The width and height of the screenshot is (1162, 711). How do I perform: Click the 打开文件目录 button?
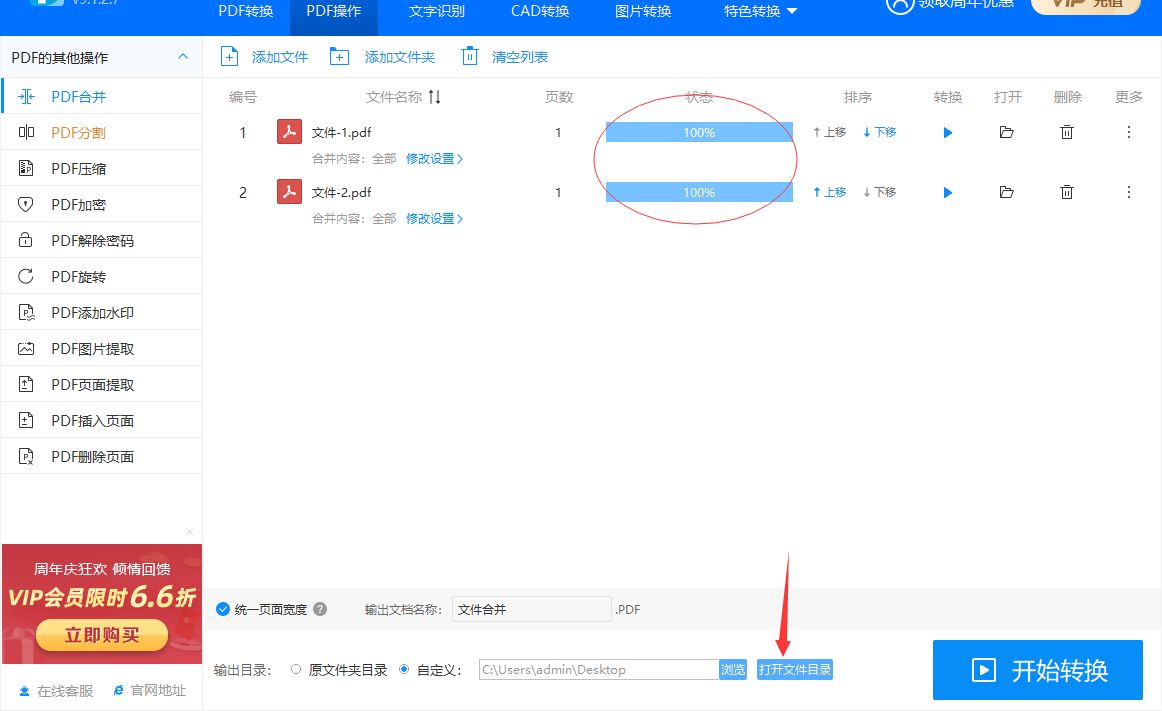[x=795, y=669]
